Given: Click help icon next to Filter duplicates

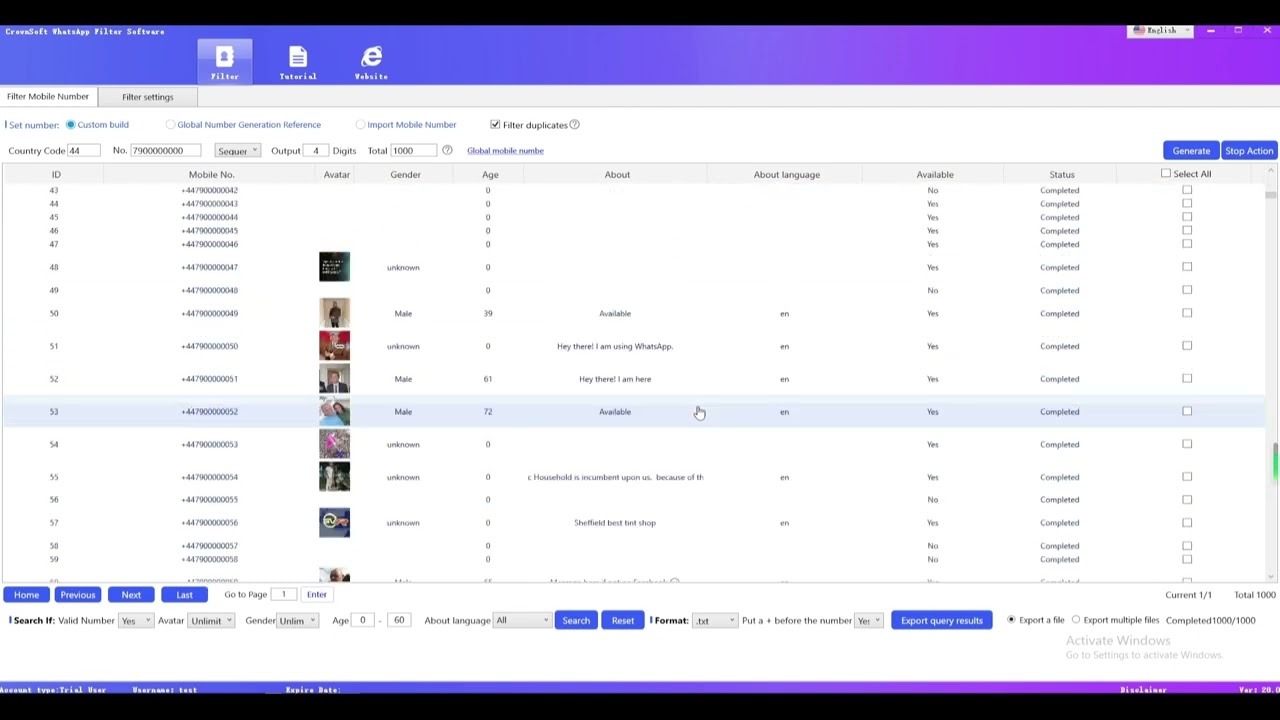Looking at the screenshot, I should click(574, 125).
